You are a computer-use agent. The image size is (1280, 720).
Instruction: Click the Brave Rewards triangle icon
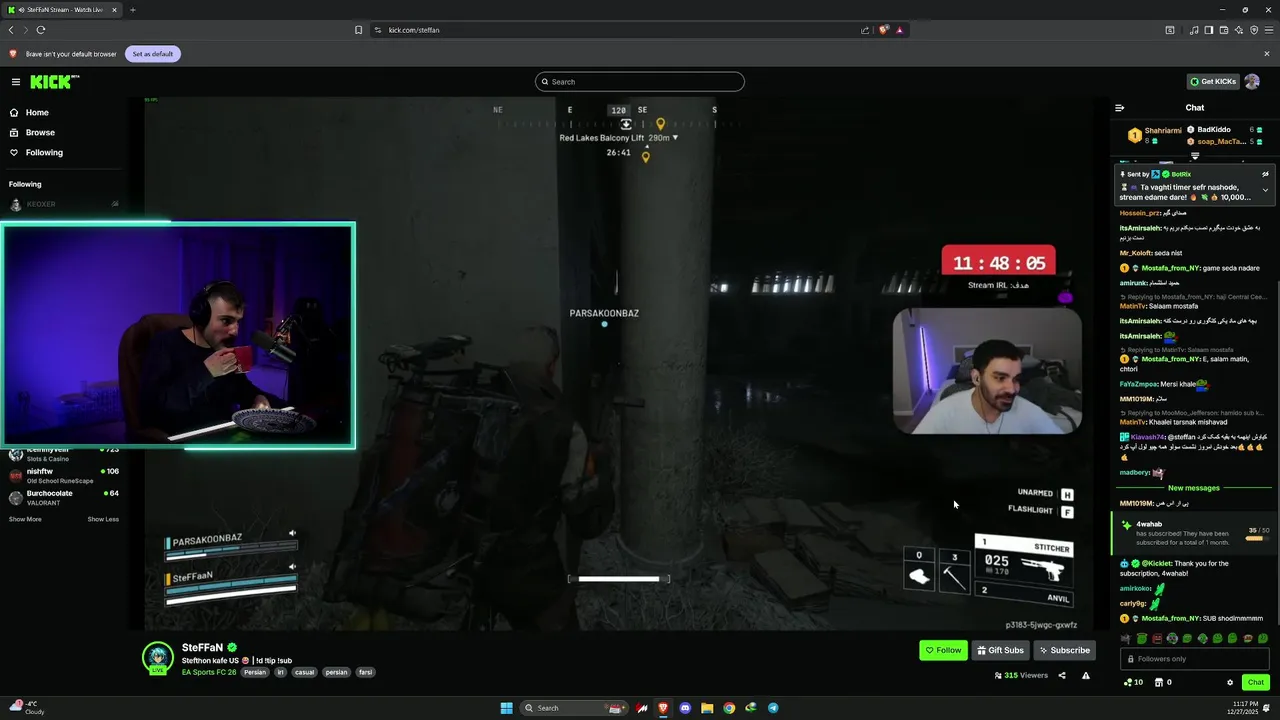coord(899,30)
